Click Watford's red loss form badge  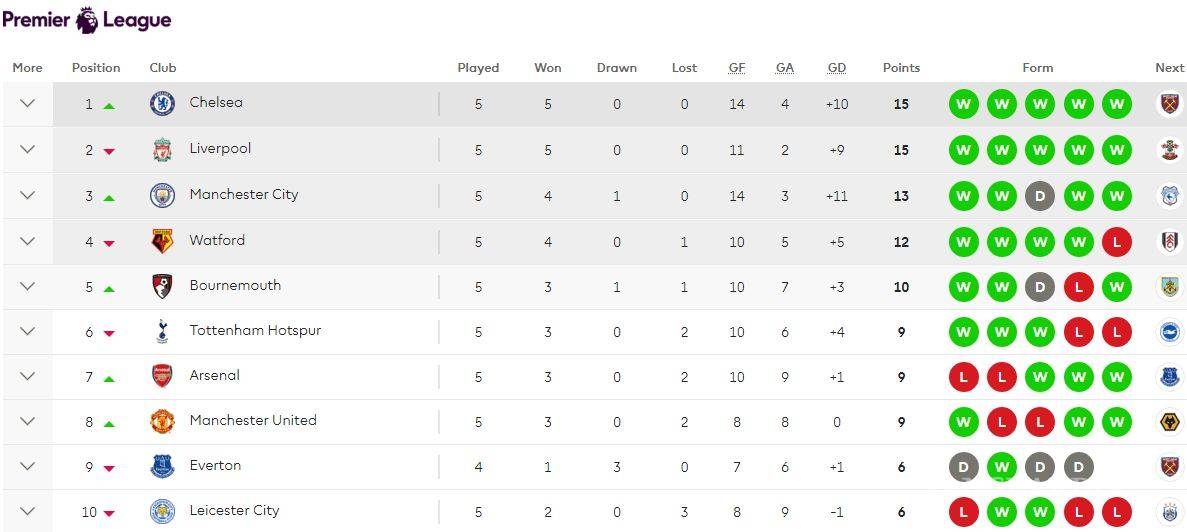tap(1117, 242)
